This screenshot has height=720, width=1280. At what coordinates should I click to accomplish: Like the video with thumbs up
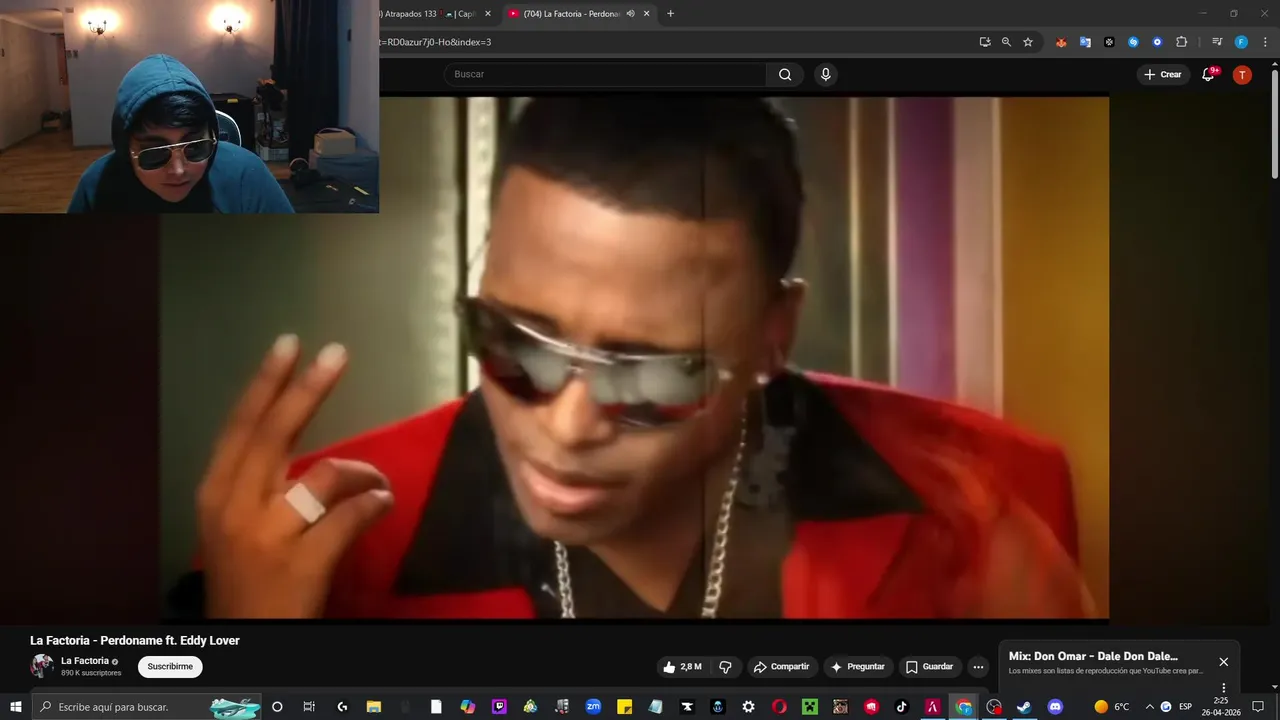click(681, 667)
